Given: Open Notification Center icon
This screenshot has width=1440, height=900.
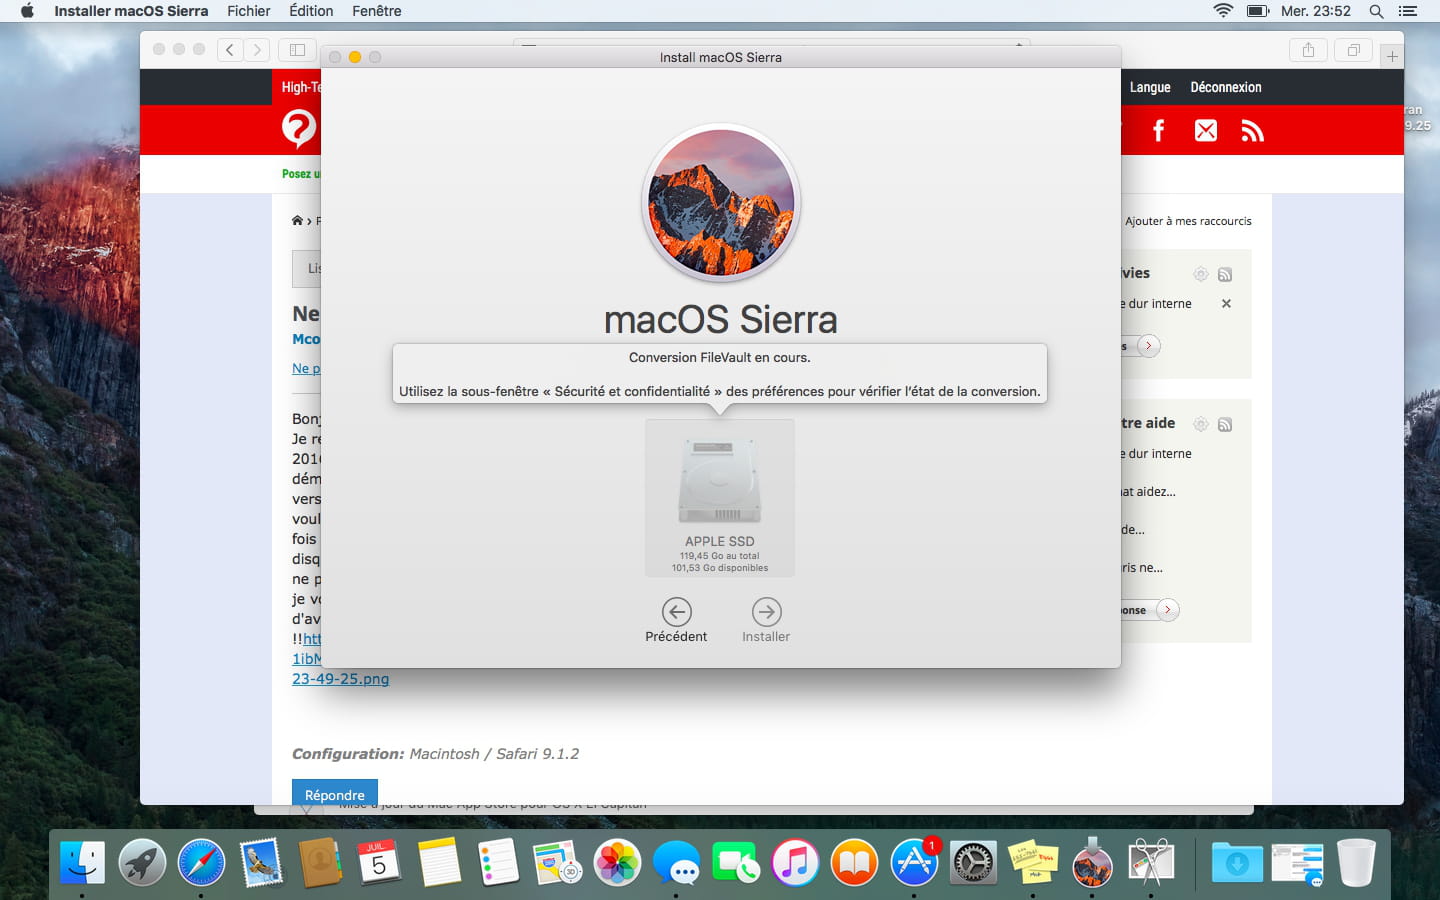Looking at the screenshot, I should point(1408,11).
